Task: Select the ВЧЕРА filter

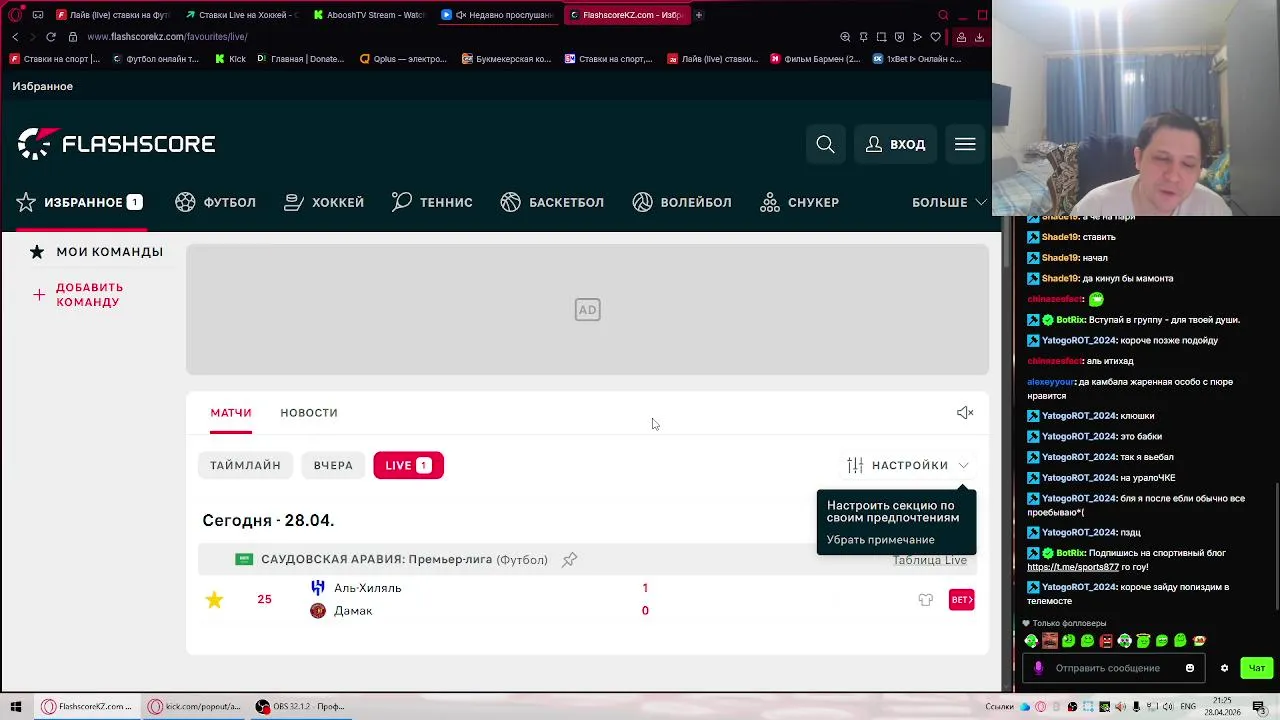Action: [333, 465]
